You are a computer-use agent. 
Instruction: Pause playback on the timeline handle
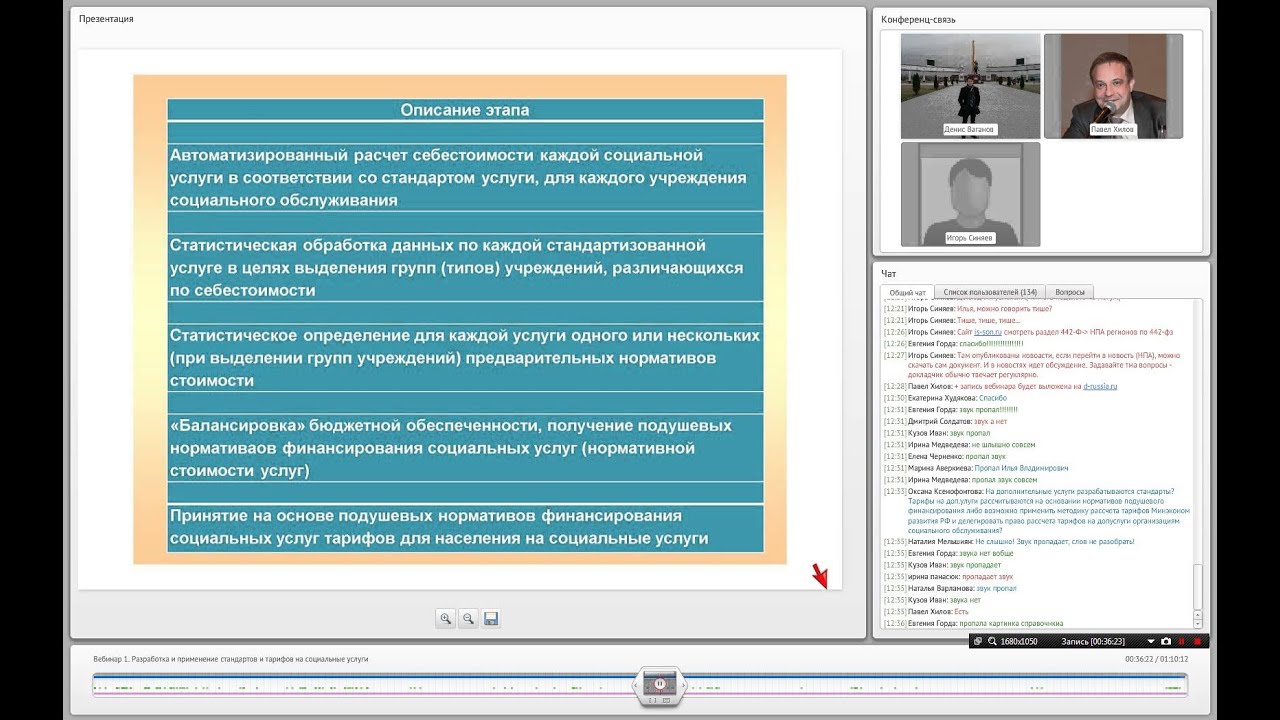[660, 684]
